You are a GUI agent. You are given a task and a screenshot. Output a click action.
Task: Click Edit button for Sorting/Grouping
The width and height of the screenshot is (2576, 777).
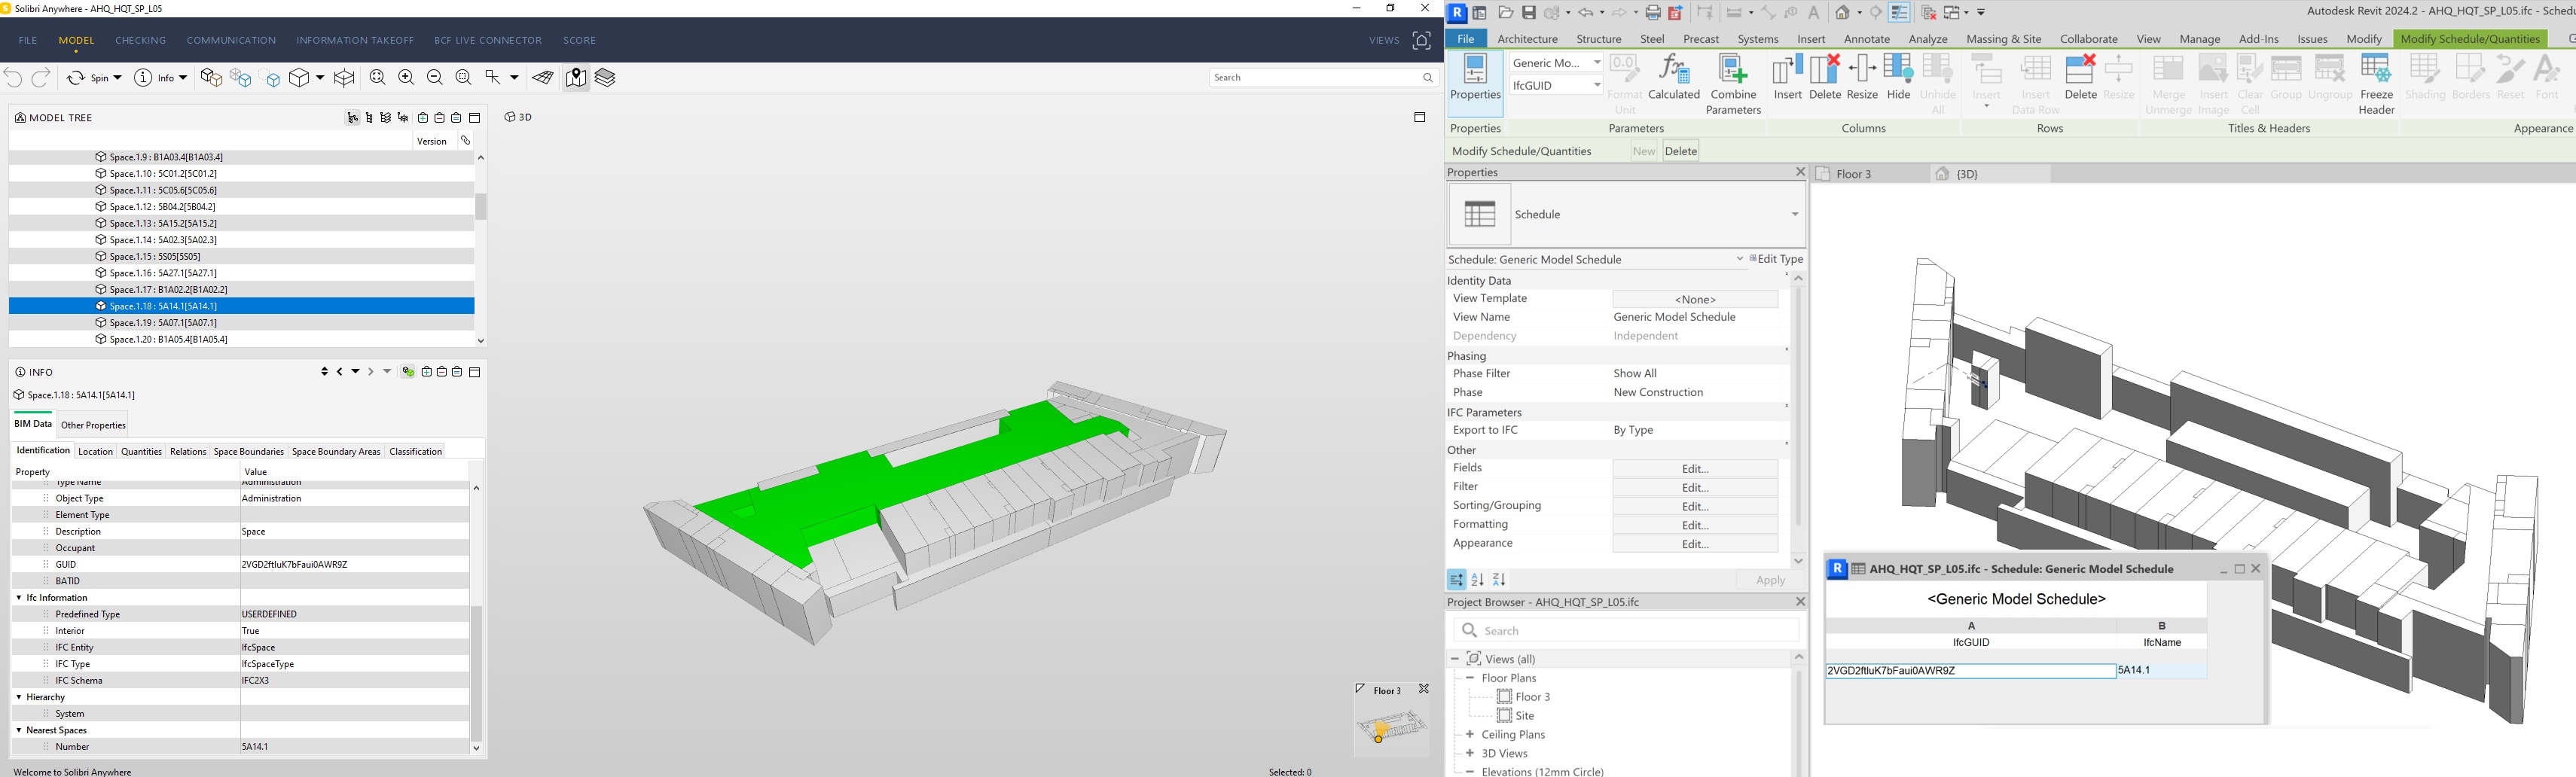(1695, 506)
